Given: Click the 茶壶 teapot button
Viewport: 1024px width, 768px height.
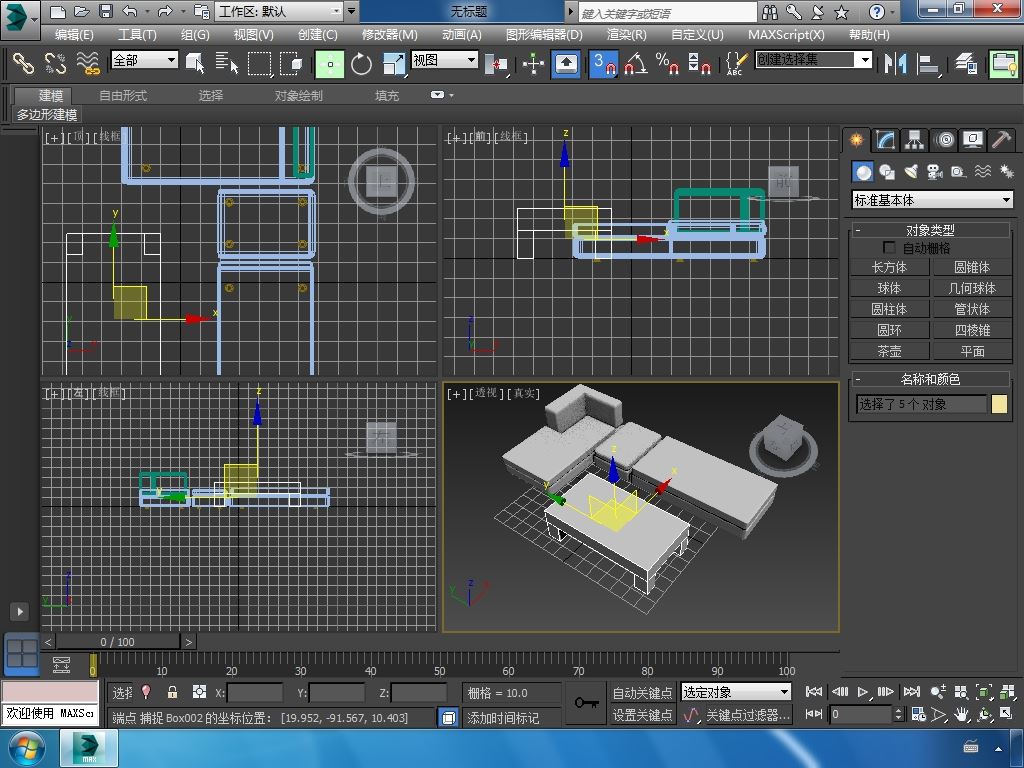Looking at the screenshot, I should pyautogui.click(x=889, y=351).
